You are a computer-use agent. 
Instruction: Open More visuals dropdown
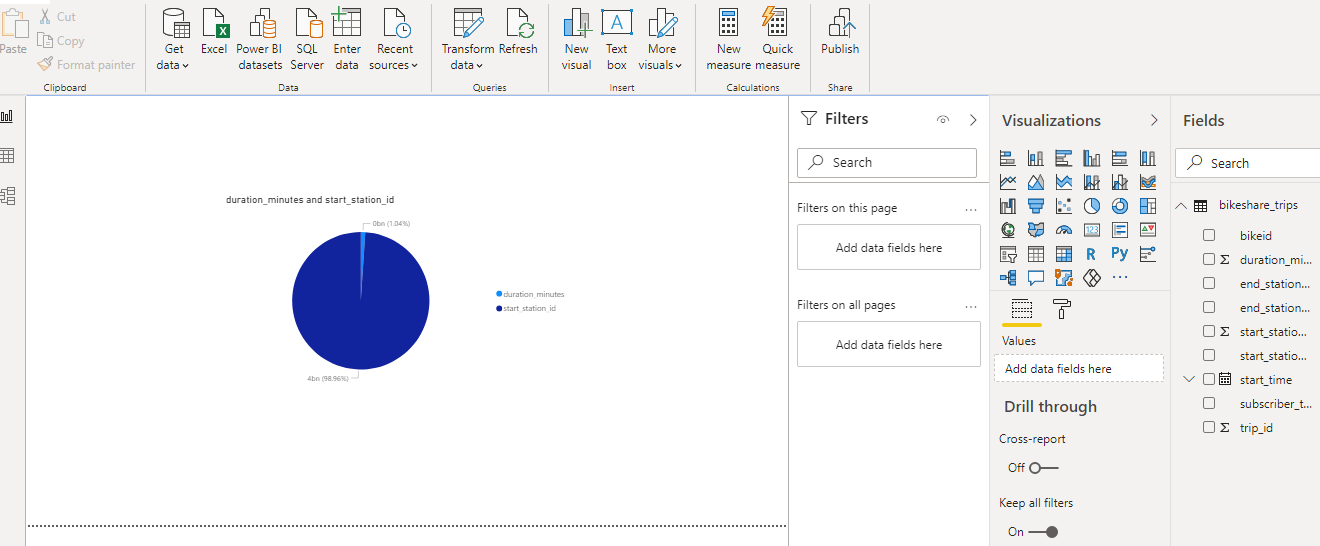pos(661,39)
